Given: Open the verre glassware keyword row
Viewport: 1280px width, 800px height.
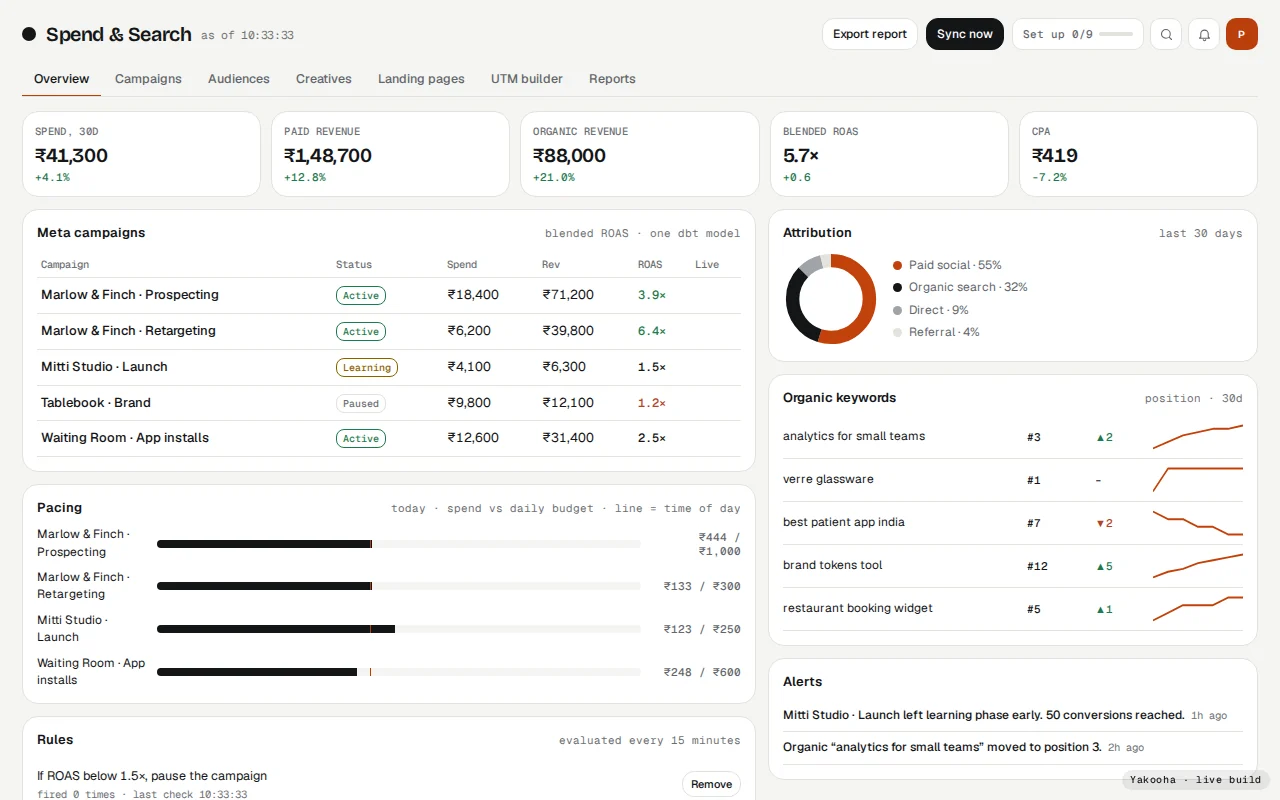Looking at the screenshot, I should [1013, 480].
